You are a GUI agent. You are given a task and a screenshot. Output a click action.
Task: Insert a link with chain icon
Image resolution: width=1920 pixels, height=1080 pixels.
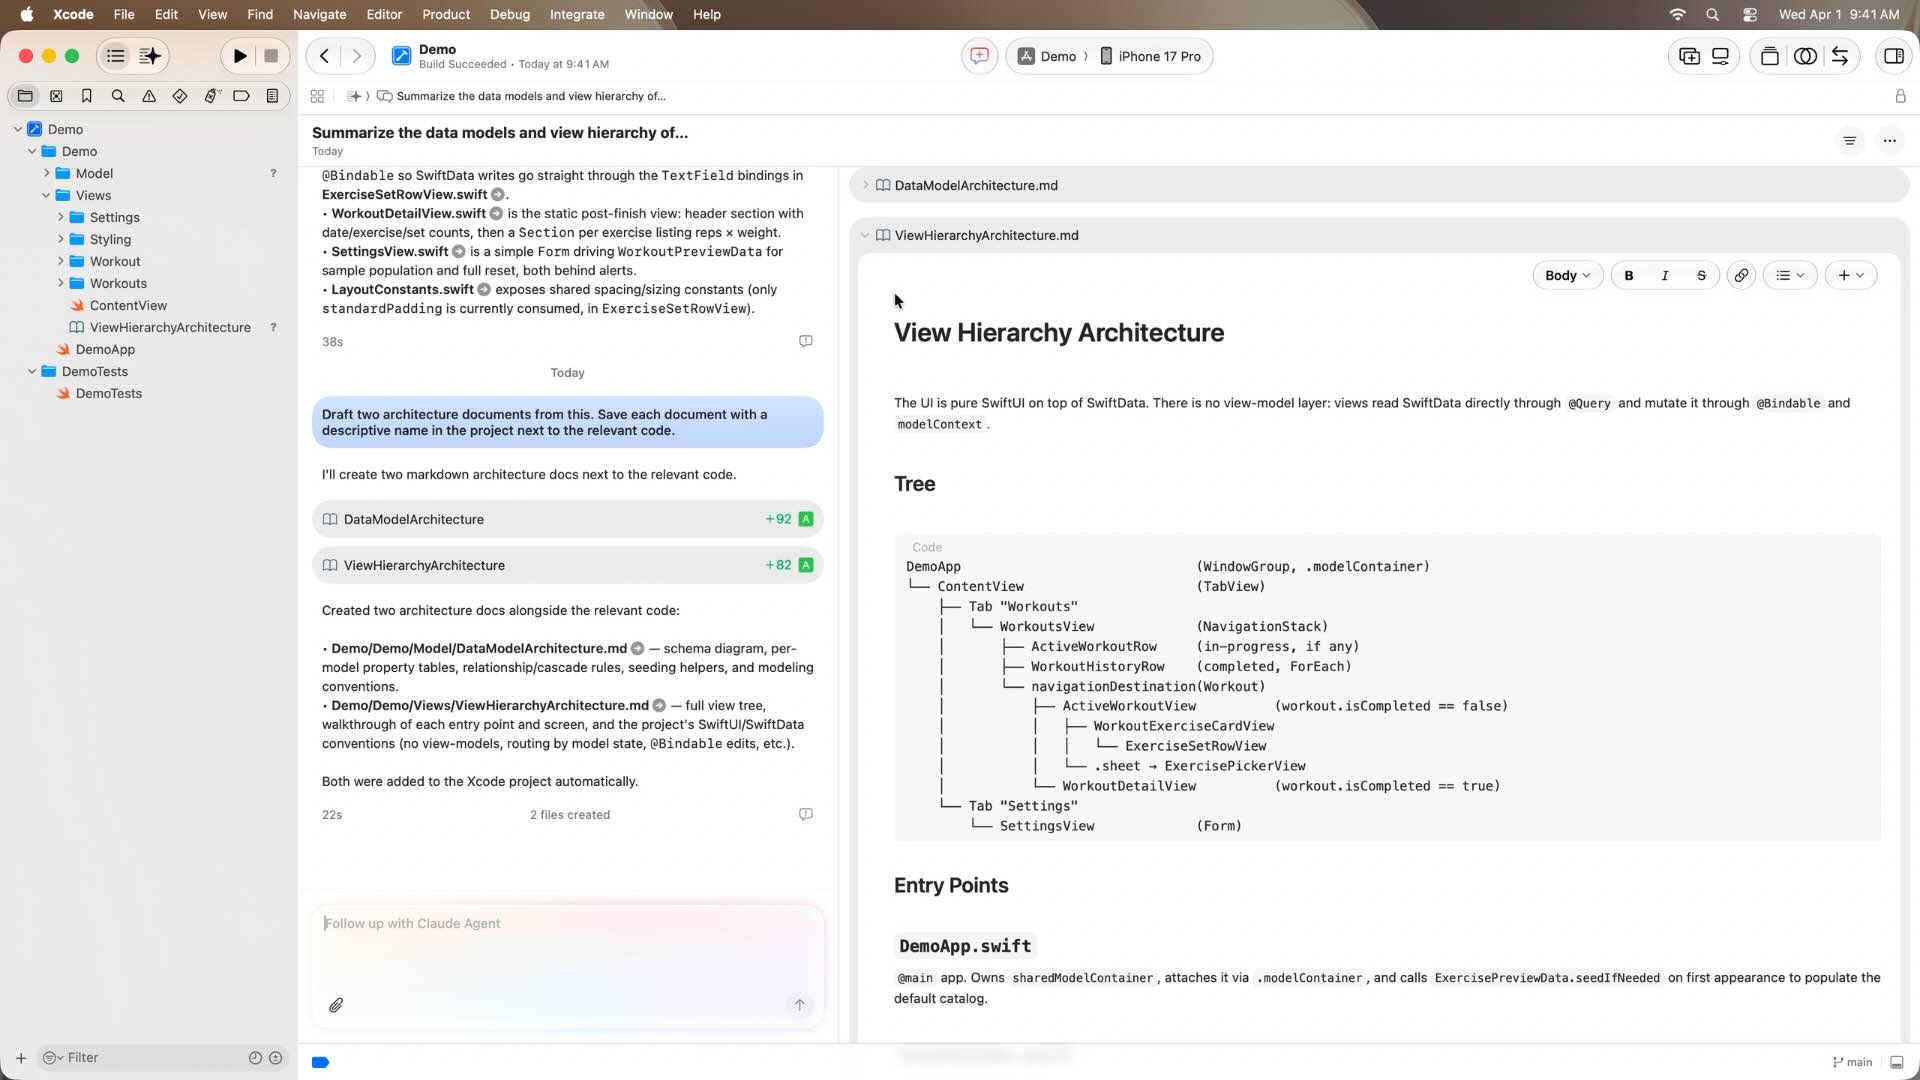point(1741,275)
